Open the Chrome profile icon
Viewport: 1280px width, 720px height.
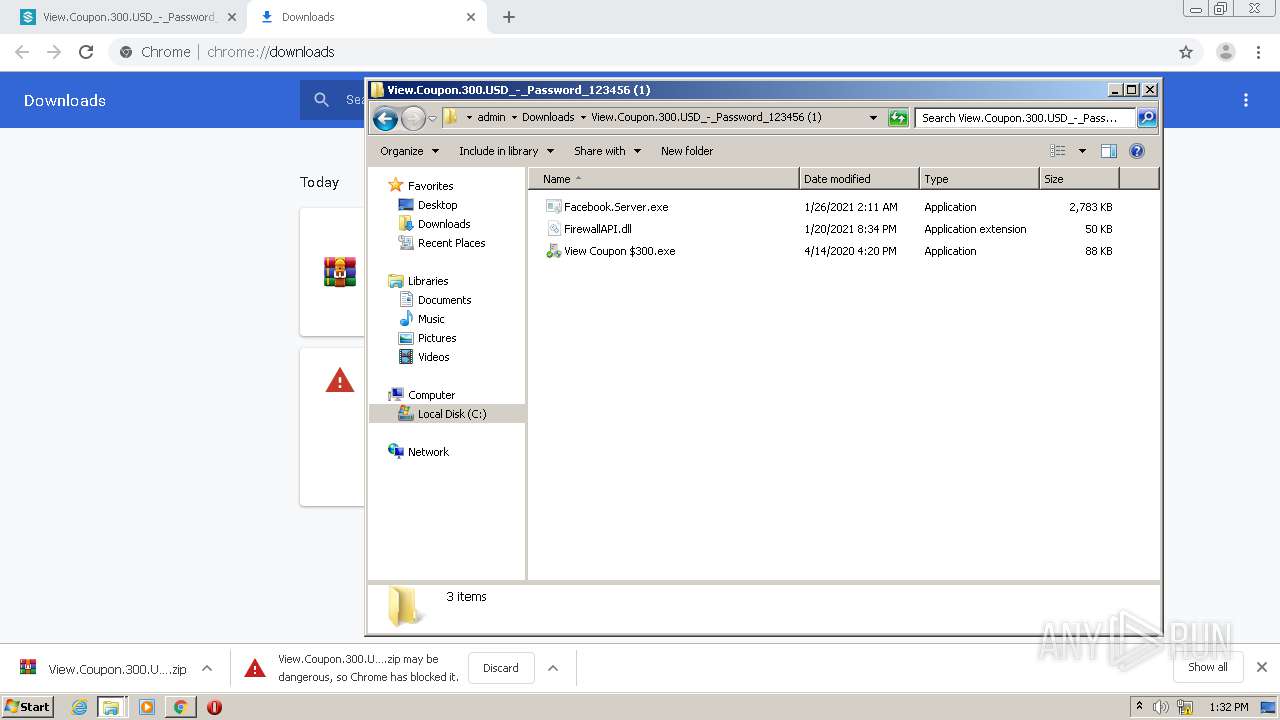coord(1226,52)
